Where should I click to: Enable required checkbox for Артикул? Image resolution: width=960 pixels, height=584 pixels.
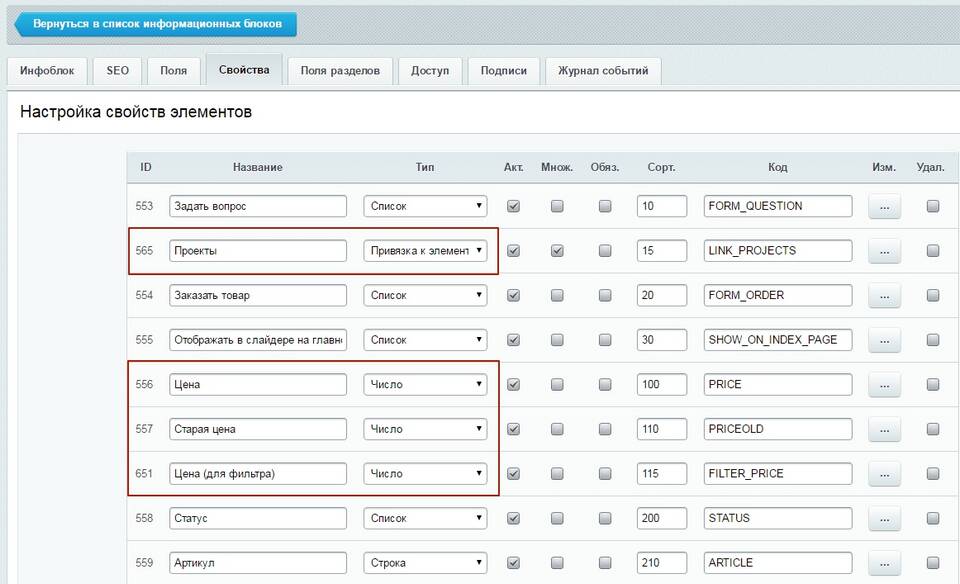pos(605,563)
